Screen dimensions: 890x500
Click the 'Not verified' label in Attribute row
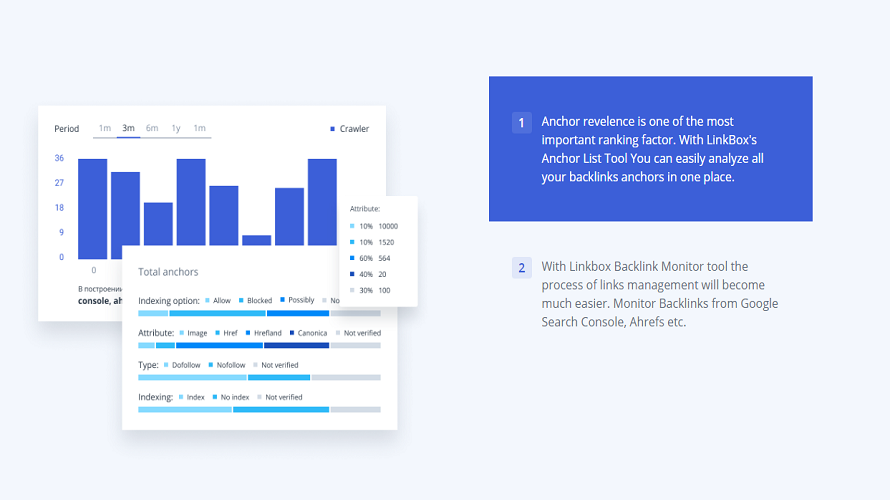pos(362,333)
